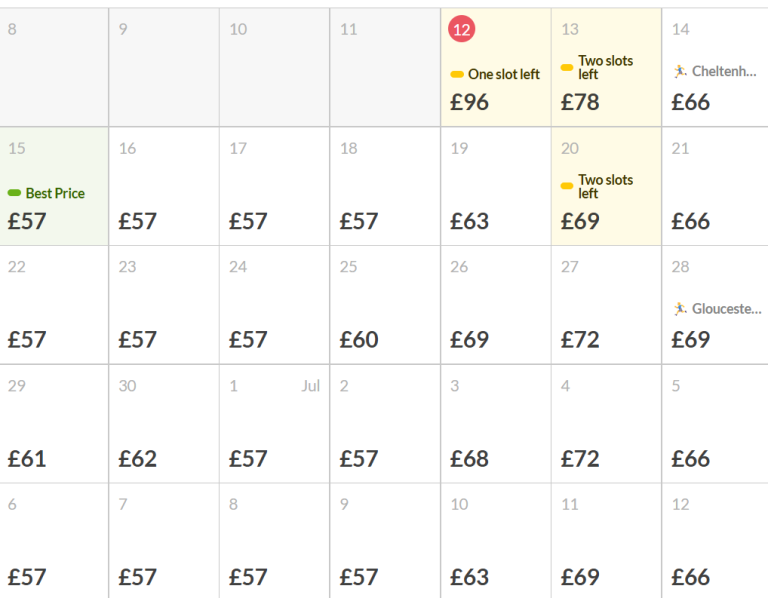Select July 11 priced at £69

(x=606, y=541)
